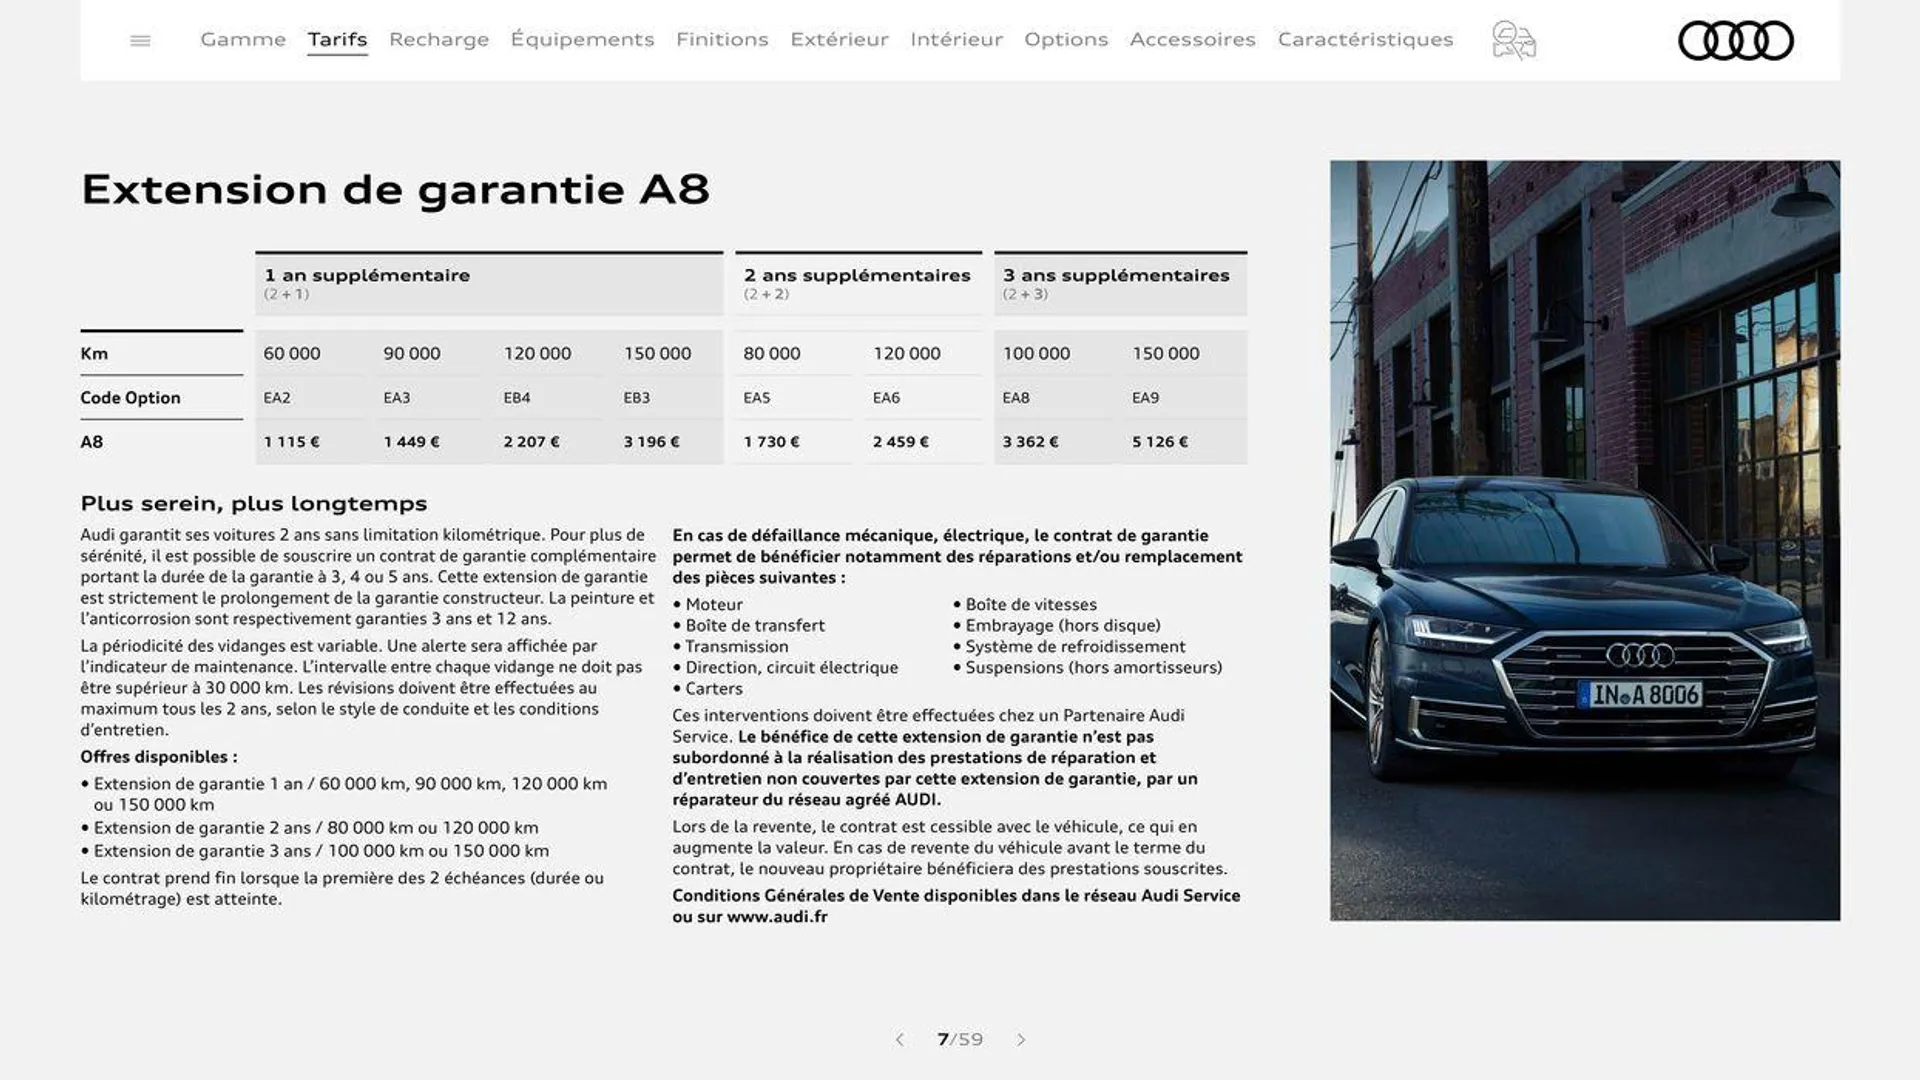The width and height of the screenshot is (1920, 1080).
Task: Click the Audi four-rings logo
Action: coord(1735,41)
